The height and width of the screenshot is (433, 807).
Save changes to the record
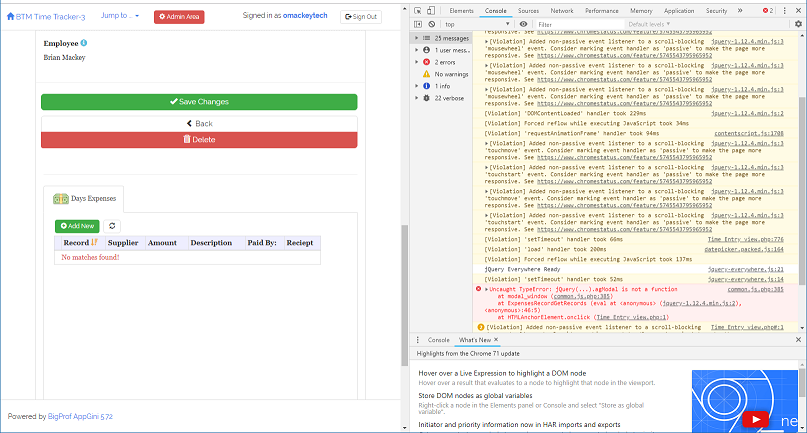199,102
